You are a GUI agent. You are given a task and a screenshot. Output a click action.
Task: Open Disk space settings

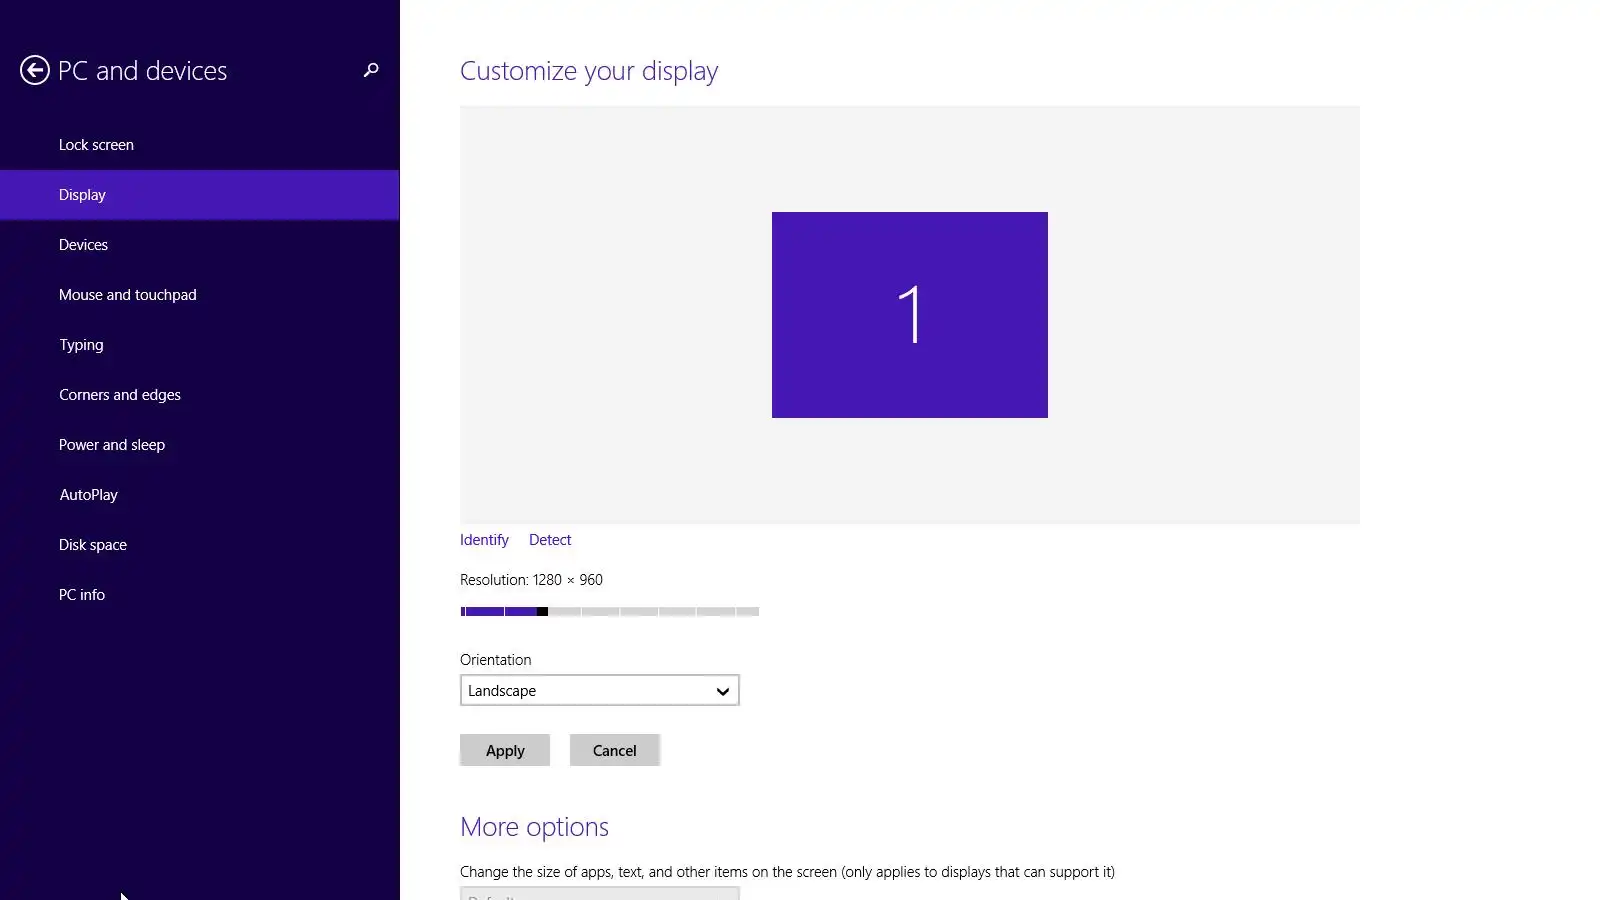tap(200, 545)
